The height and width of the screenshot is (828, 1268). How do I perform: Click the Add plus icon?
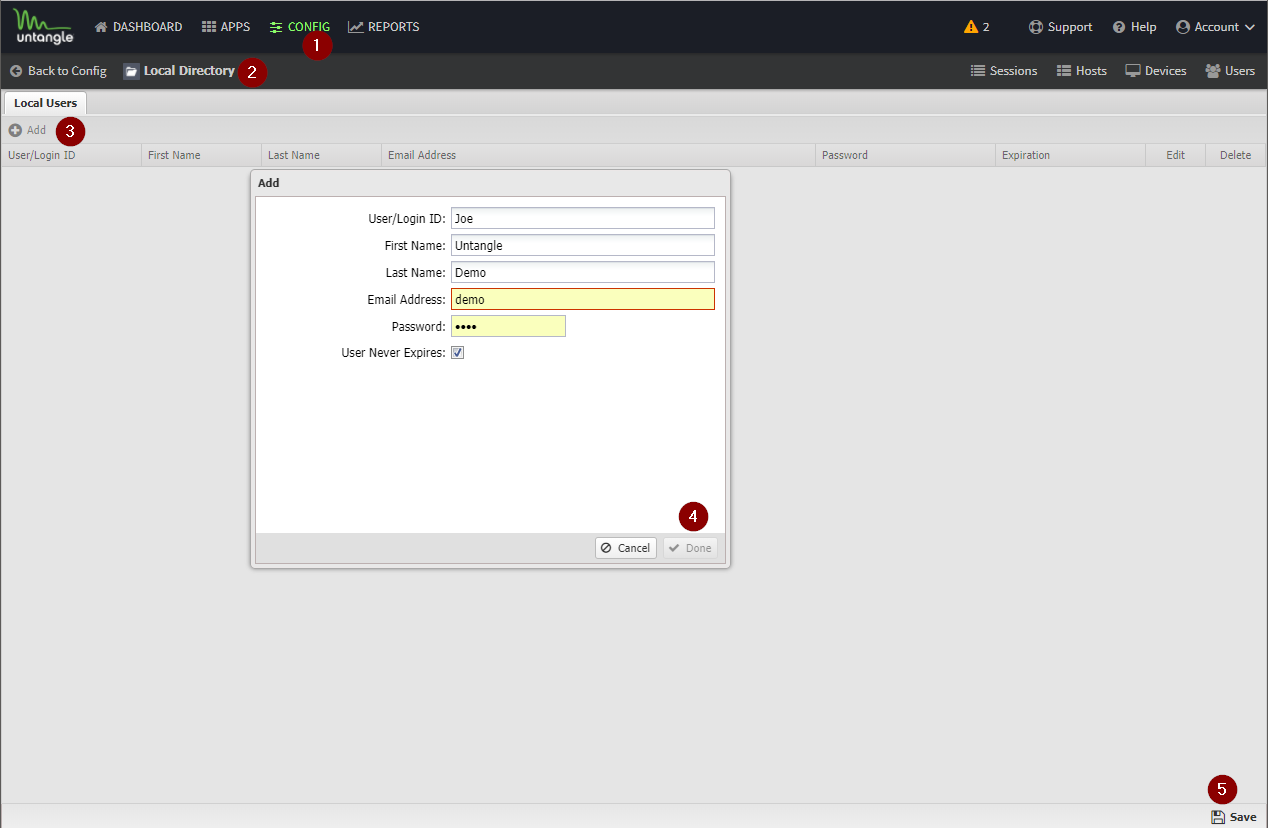tap(15, 130)
